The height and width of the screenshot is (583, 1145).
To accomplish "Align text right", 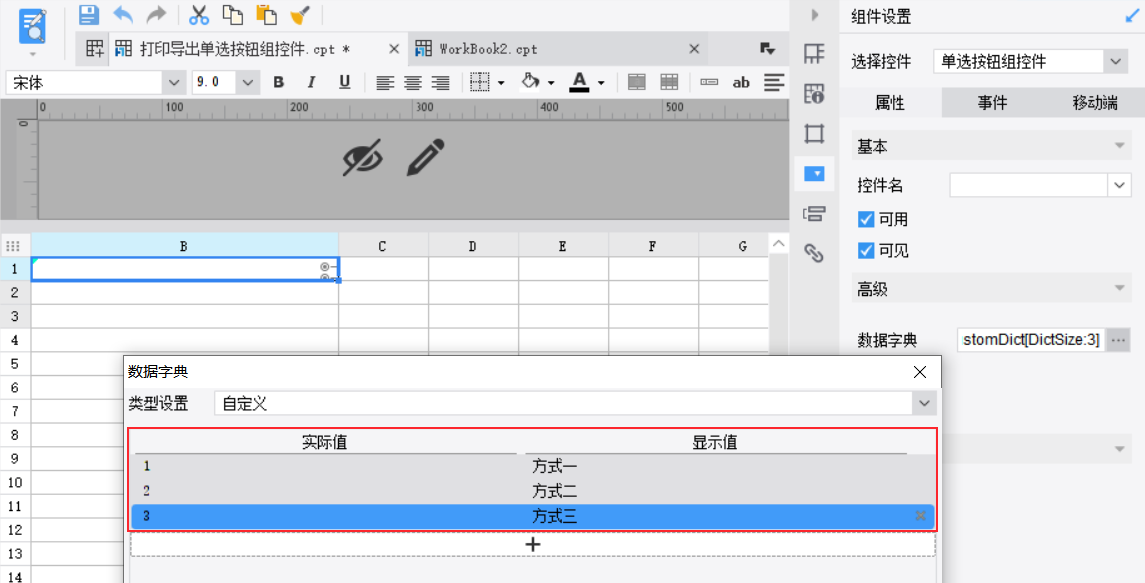I will coord(440,83).
